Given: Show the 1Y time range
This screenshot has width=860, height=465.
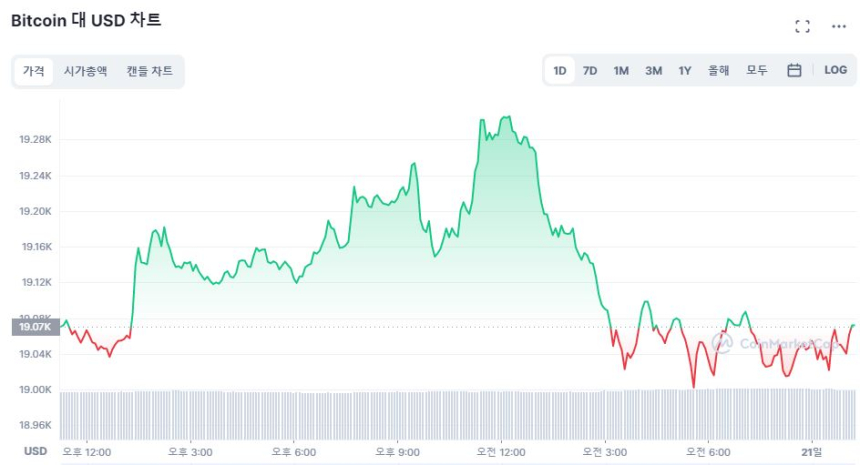Looking at the screenshot, I should [x=685, y=70].
